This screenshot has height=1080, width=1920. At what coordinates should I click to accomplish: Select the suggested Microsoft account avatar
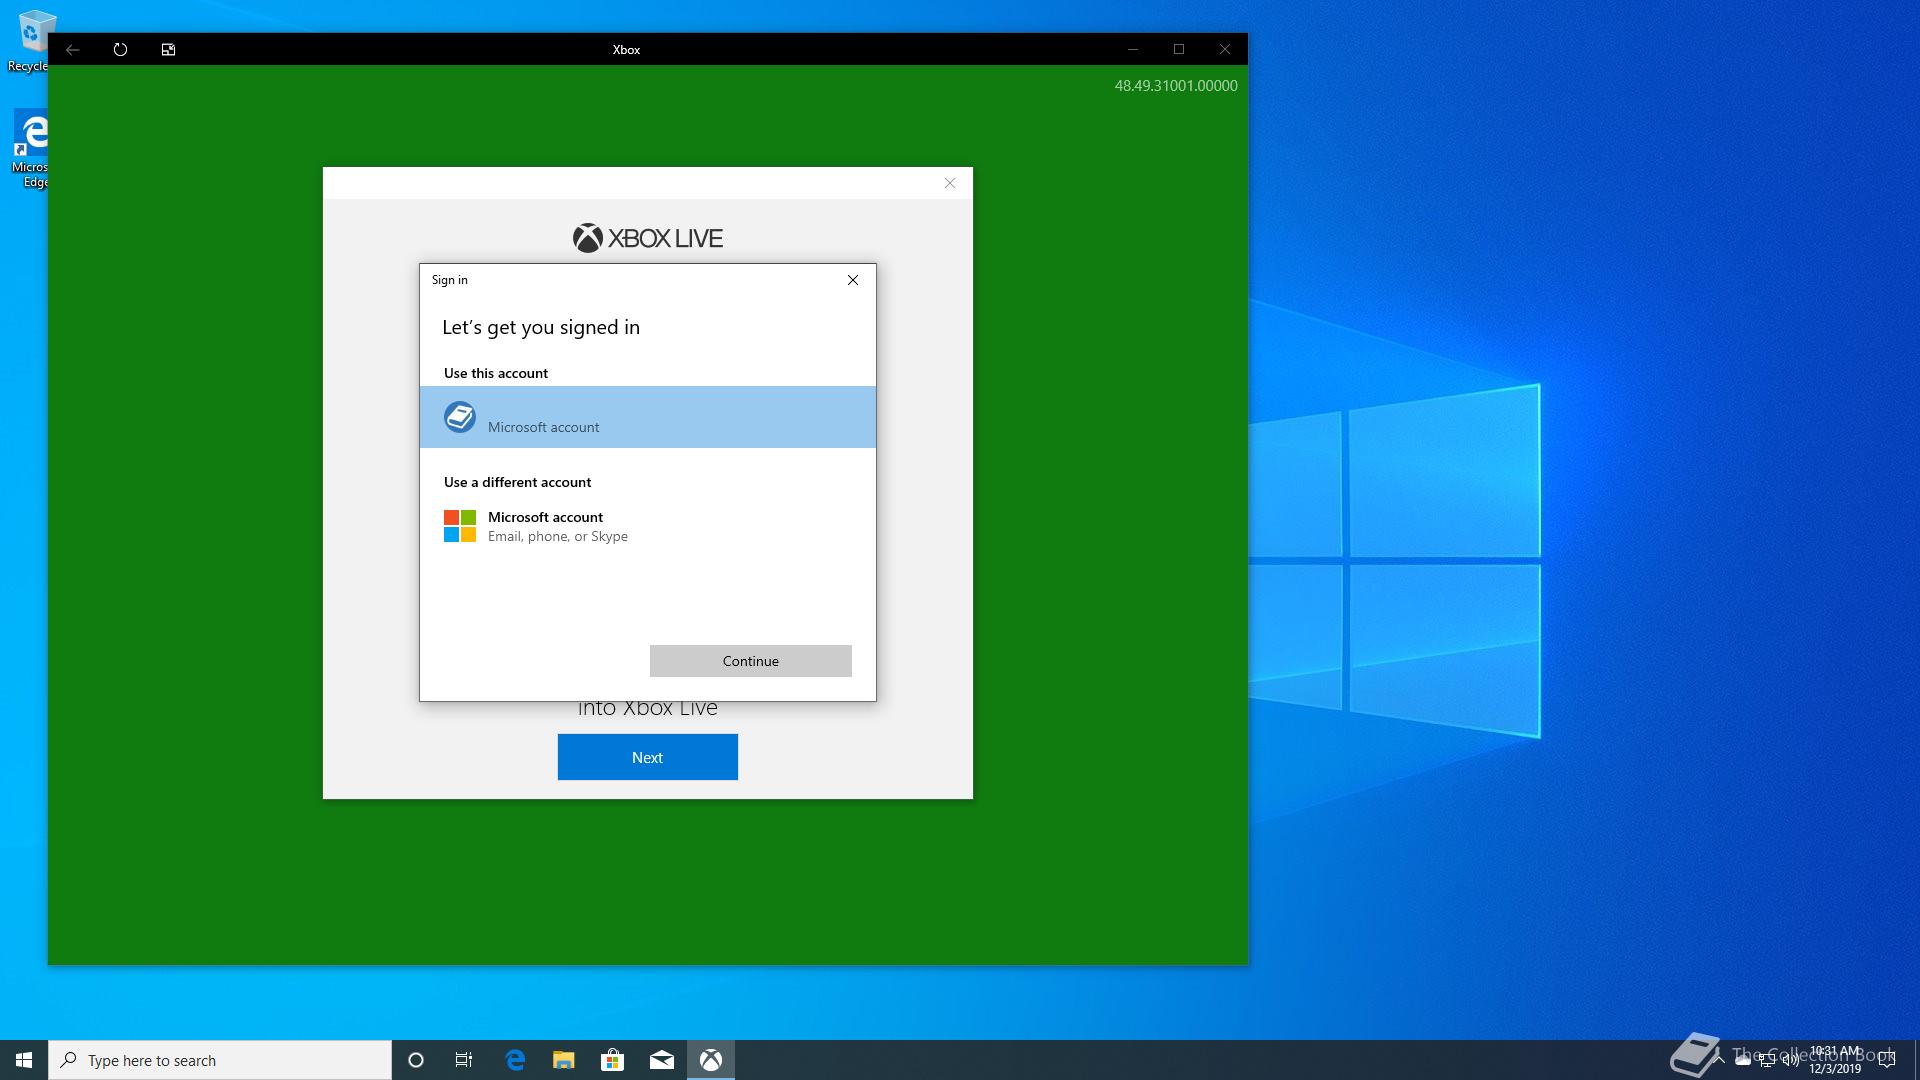tap(460, 417)
